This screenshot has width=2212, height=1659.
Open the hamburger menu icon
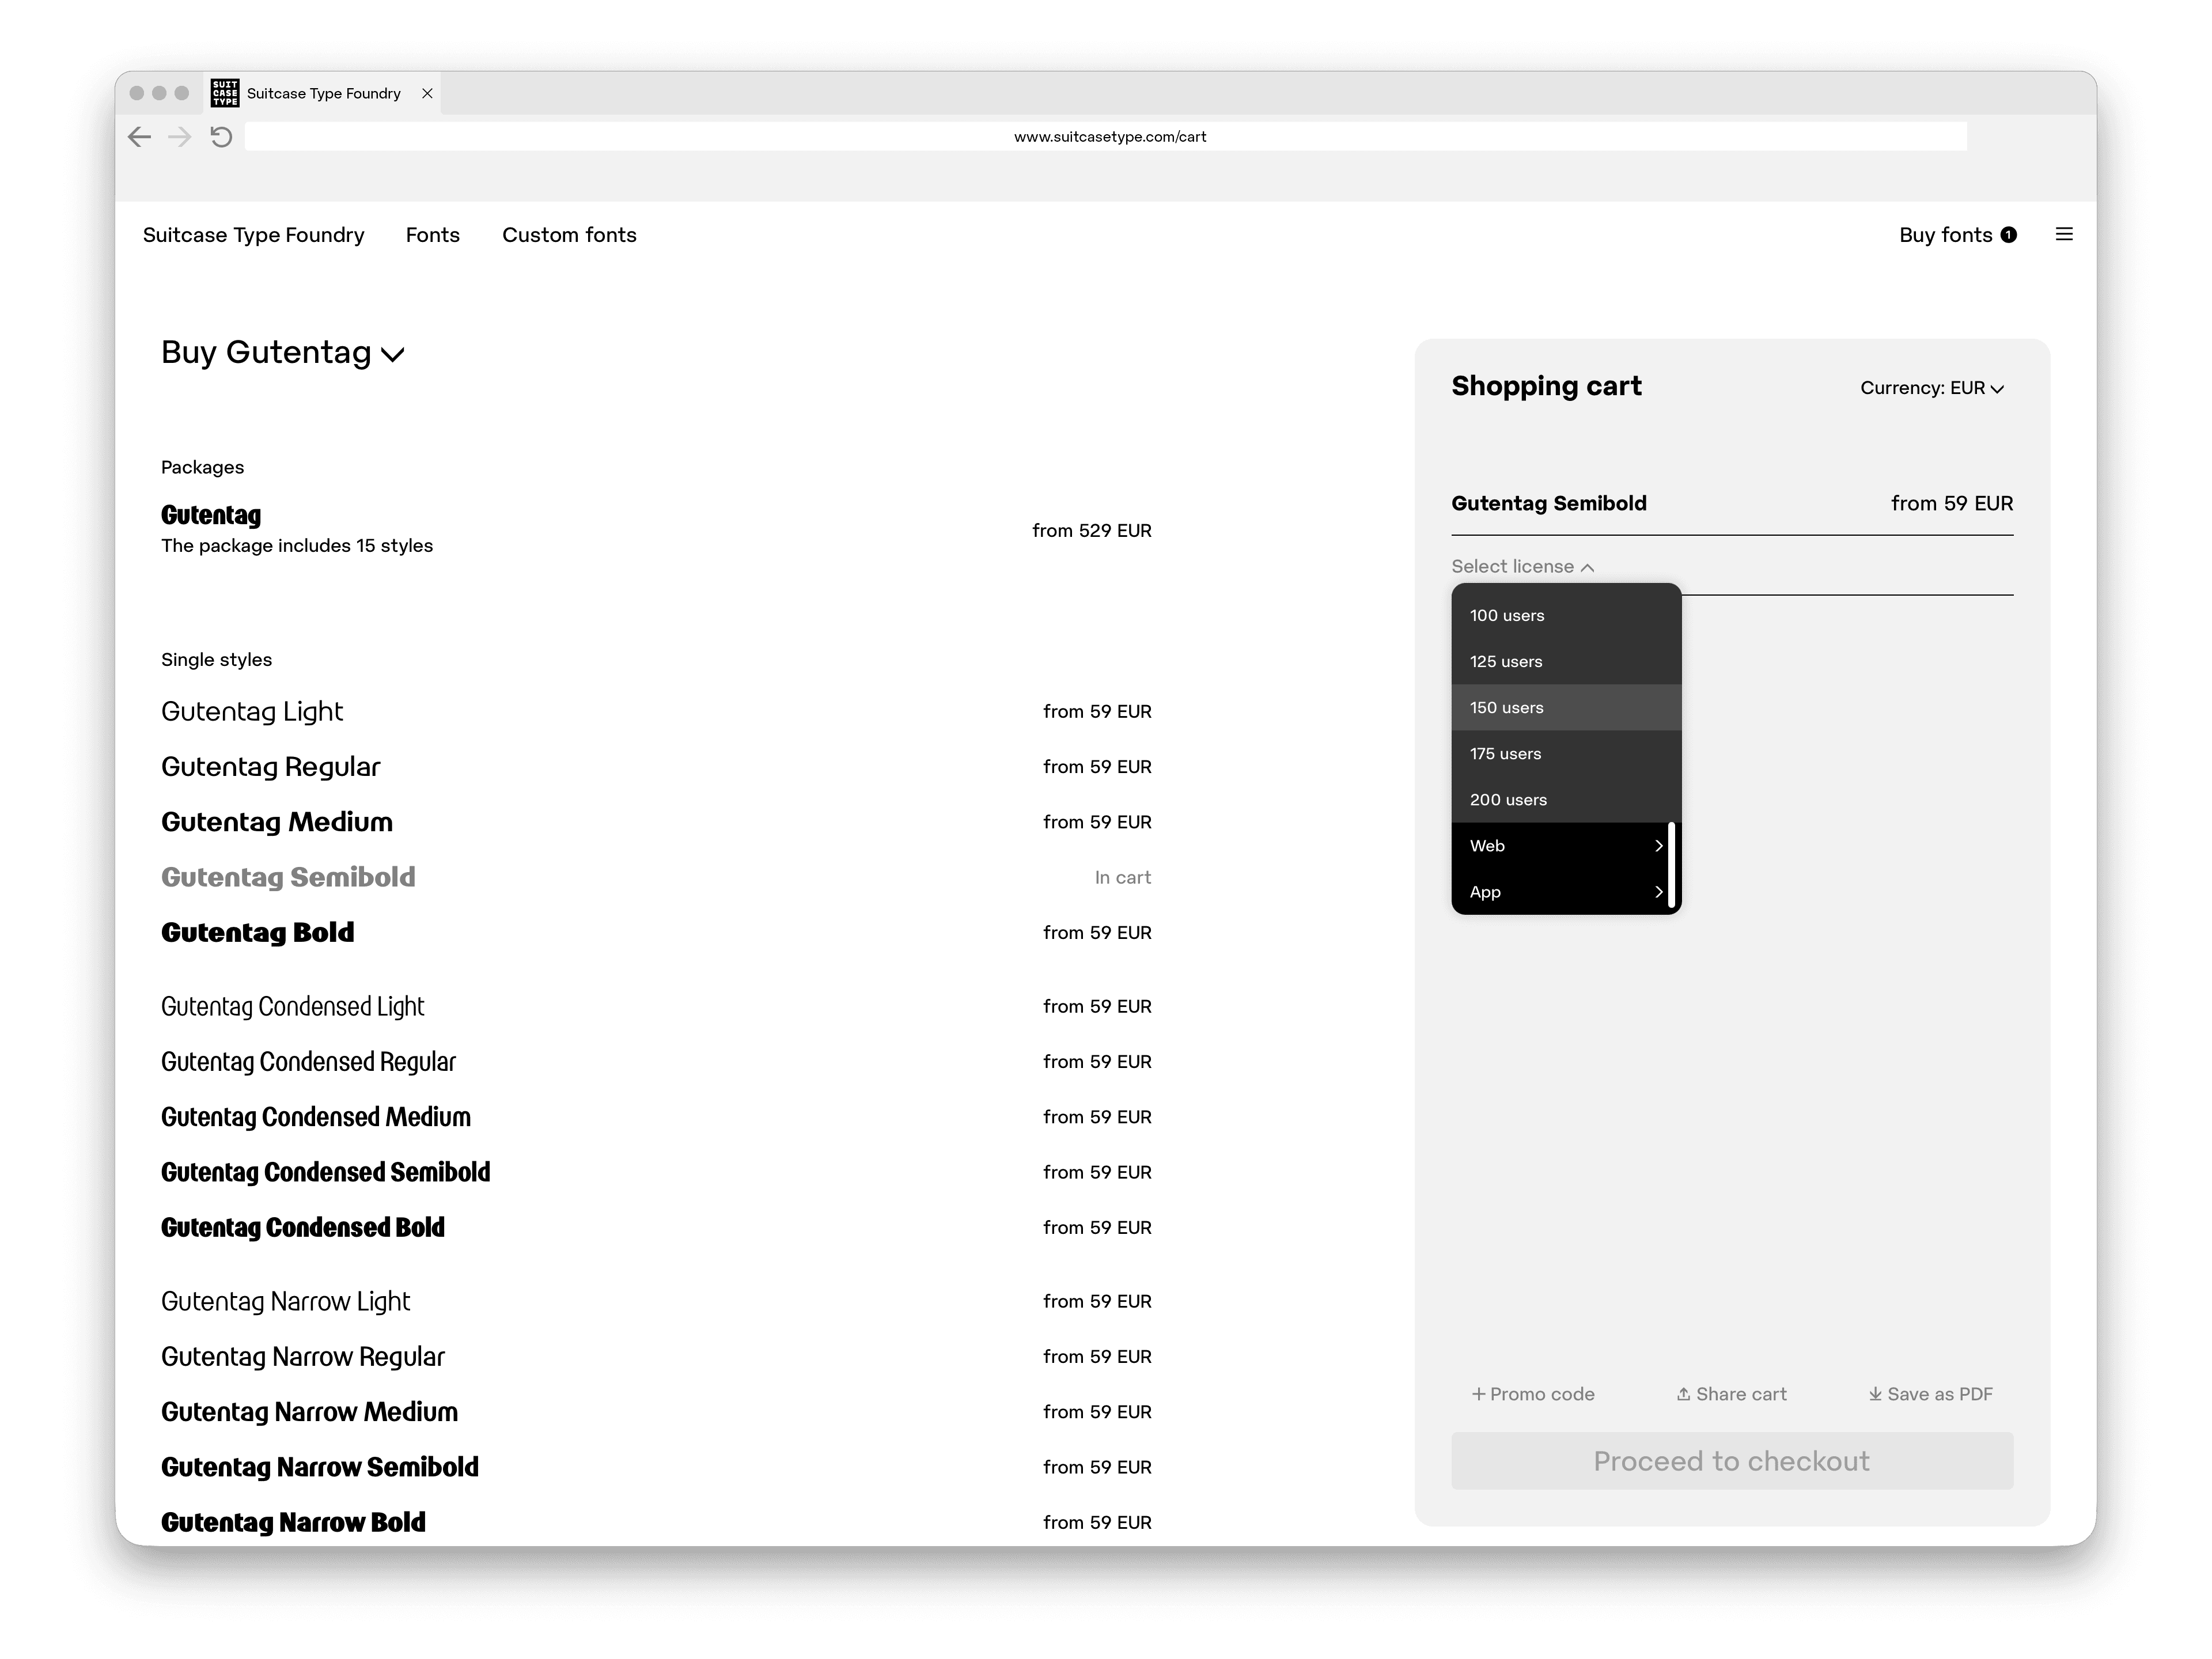[x=2064, y=234]
